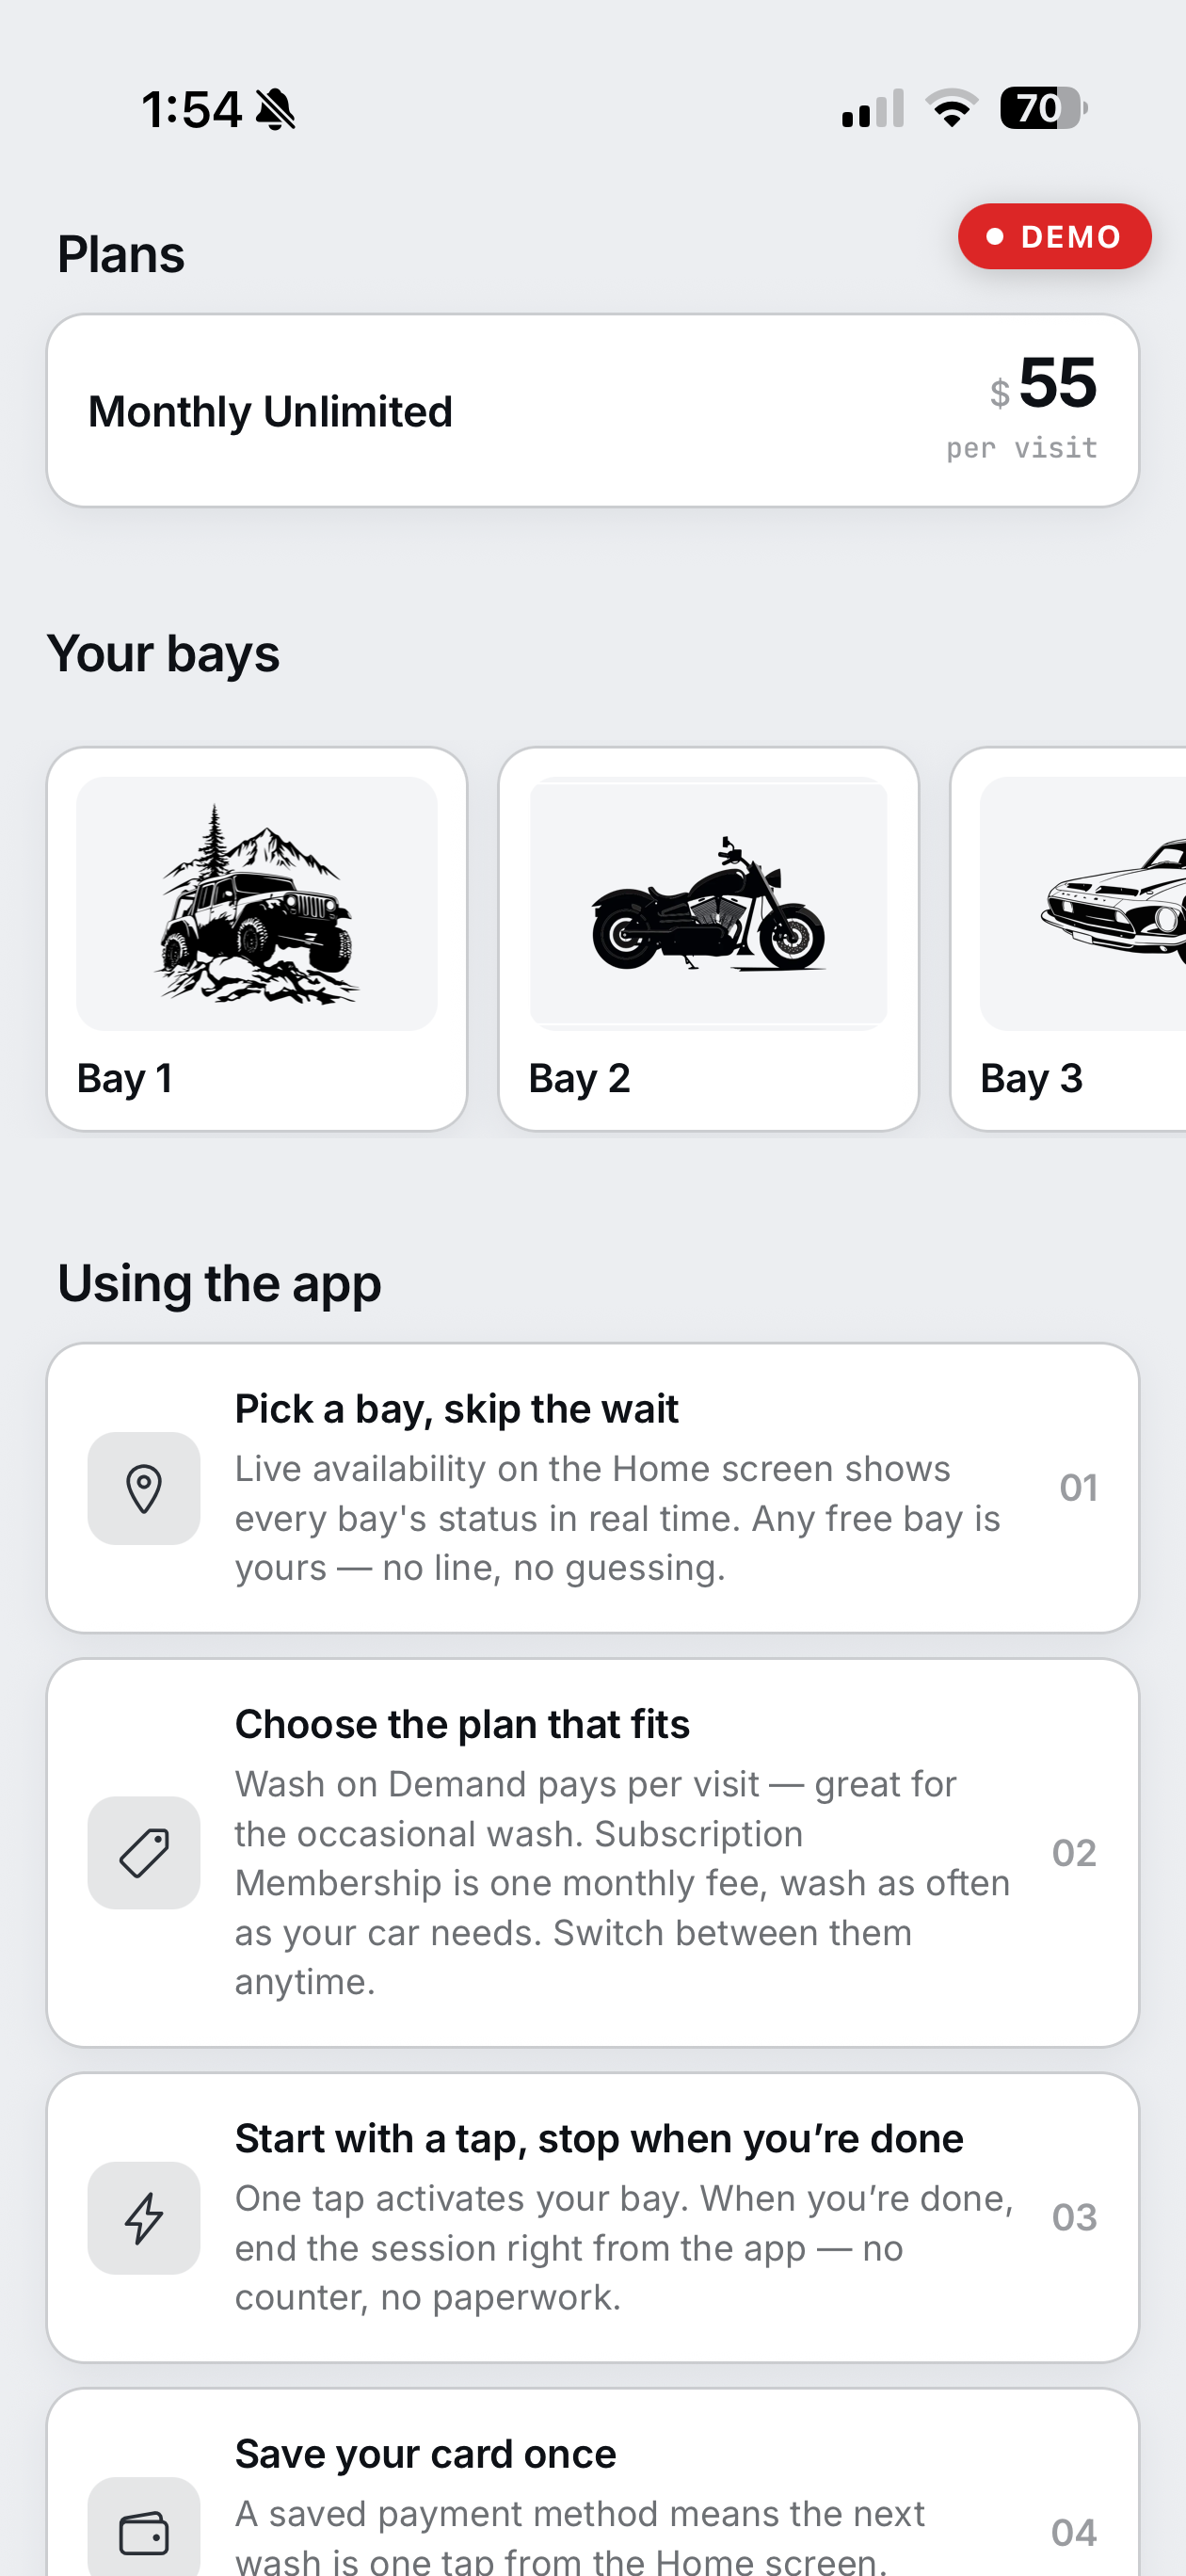Open Bay 3 car thumbnail
1186x2576 pixels.
click(1084, 904)
